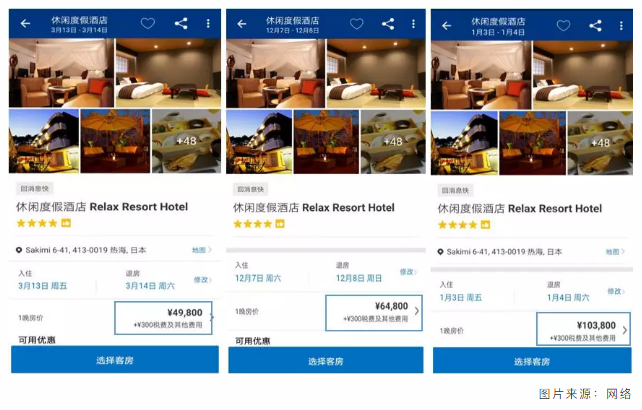Modify dates for December 7 stay

point(408,272)
